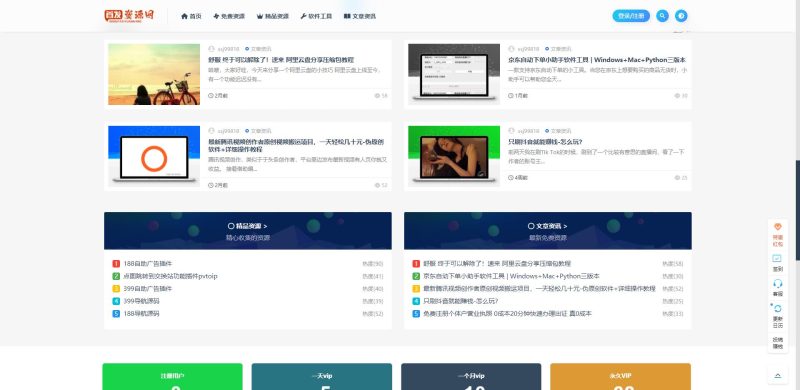Click the site logo in header
Image resolution: width=800 pixels, height=390 pixels.
129,16
